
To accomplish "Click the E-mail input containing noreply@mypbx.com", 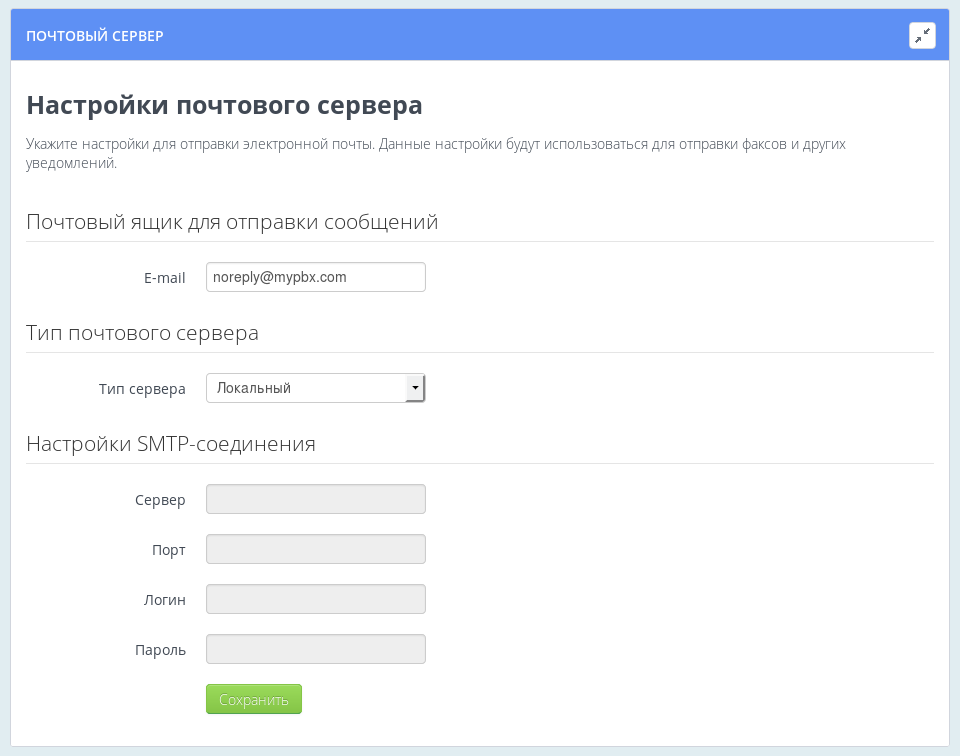I will point(315,277).
